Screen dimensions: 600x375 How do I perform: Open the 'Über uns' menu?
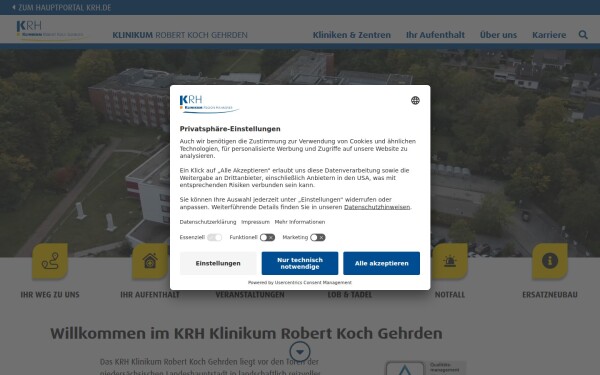tap(498, 35)
